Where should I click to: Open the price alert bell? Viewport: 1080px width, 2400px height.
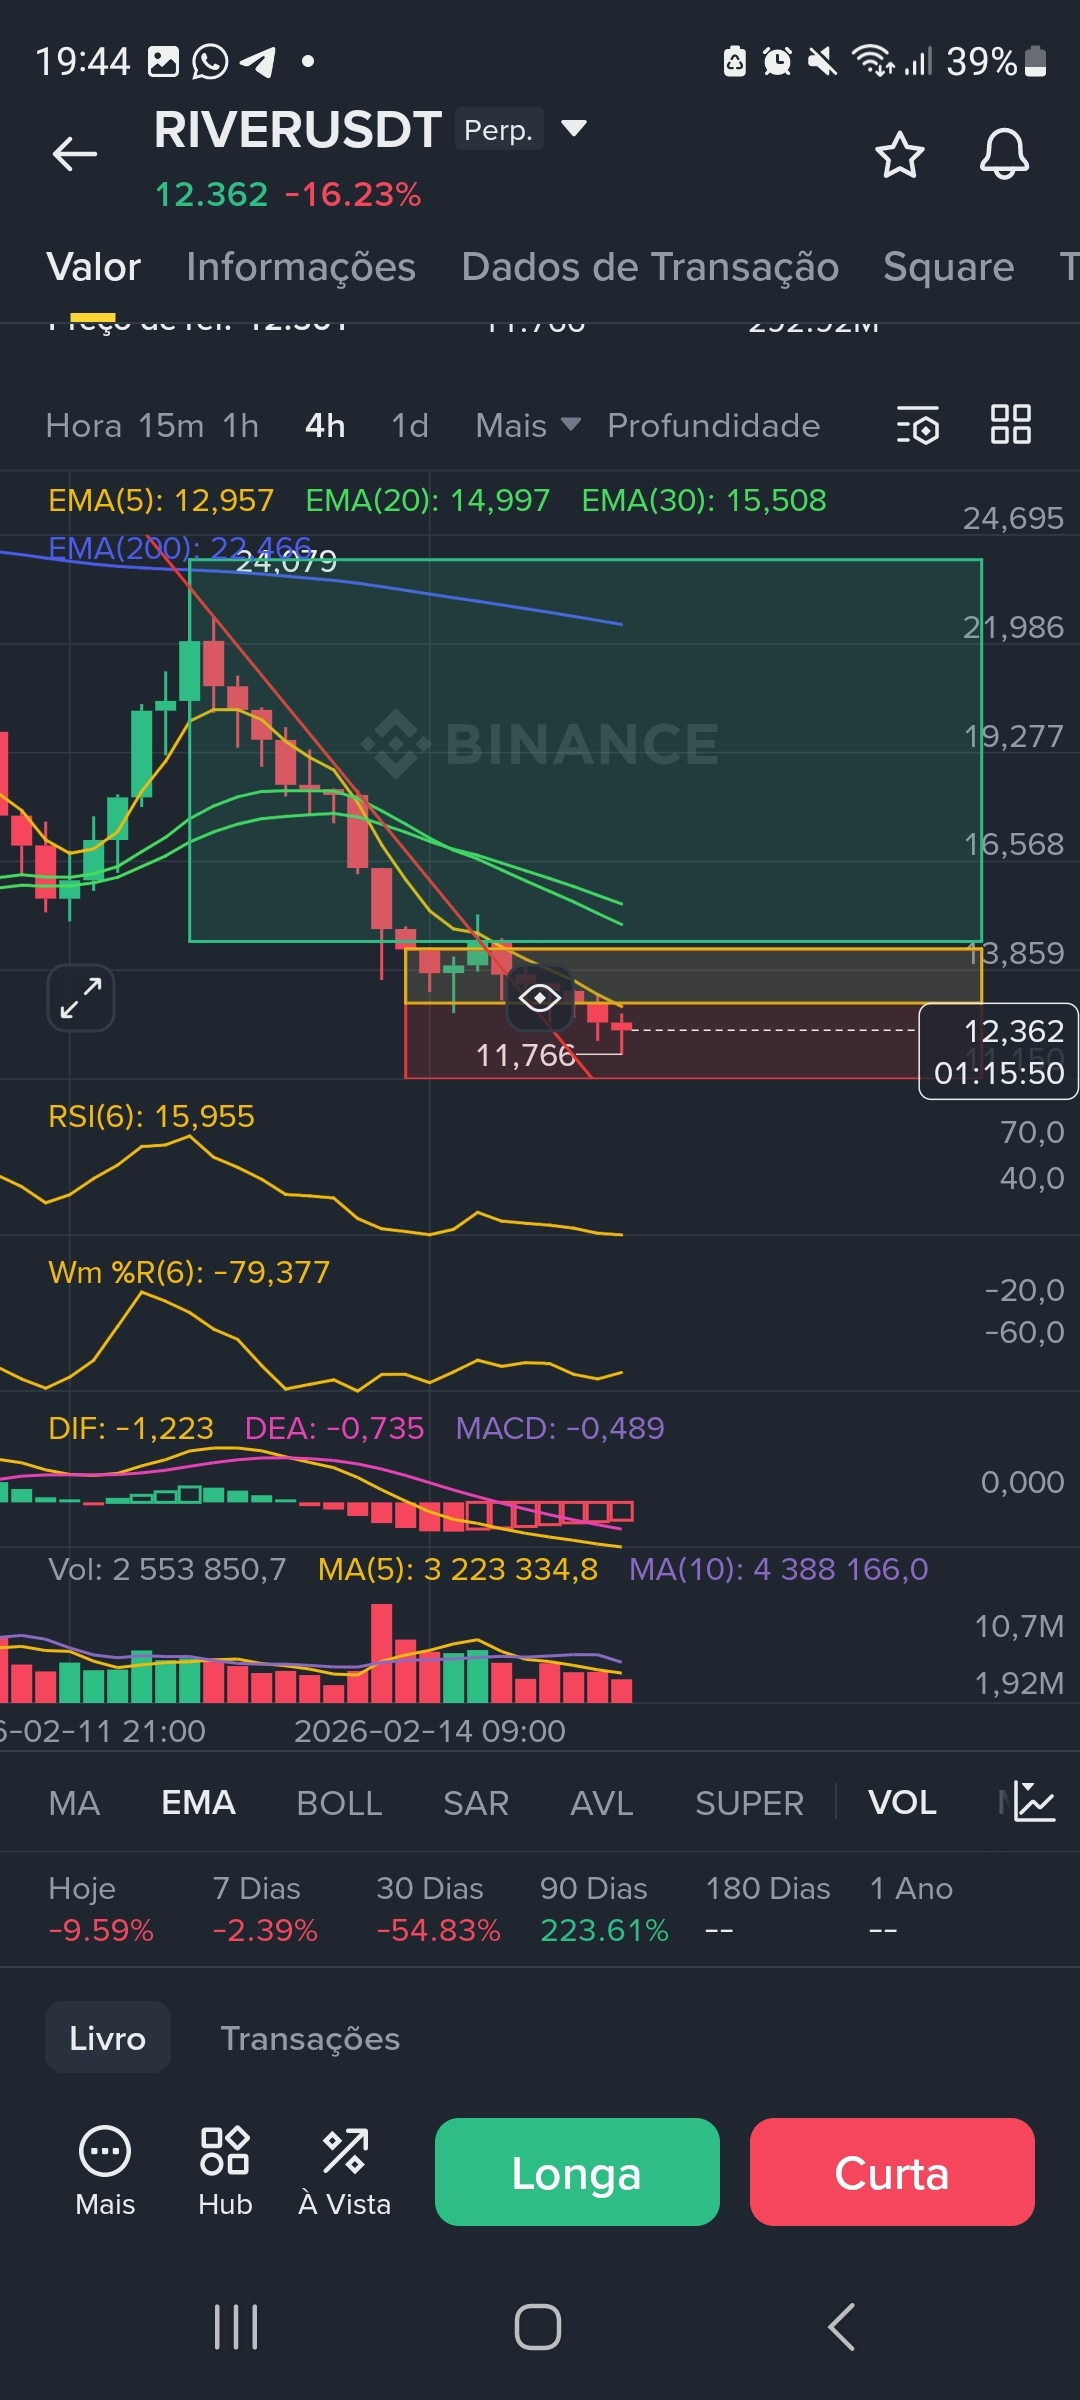pyautogui.click(x=1004, y=155)
